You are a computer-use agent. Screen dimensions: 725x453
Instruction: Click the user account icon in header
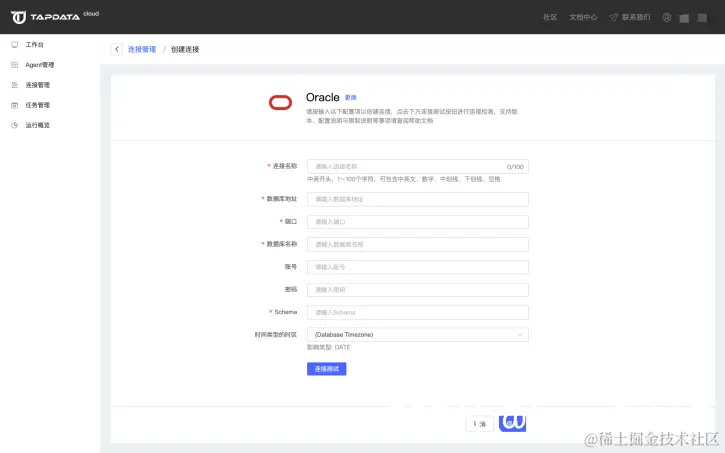pos(666,17)
